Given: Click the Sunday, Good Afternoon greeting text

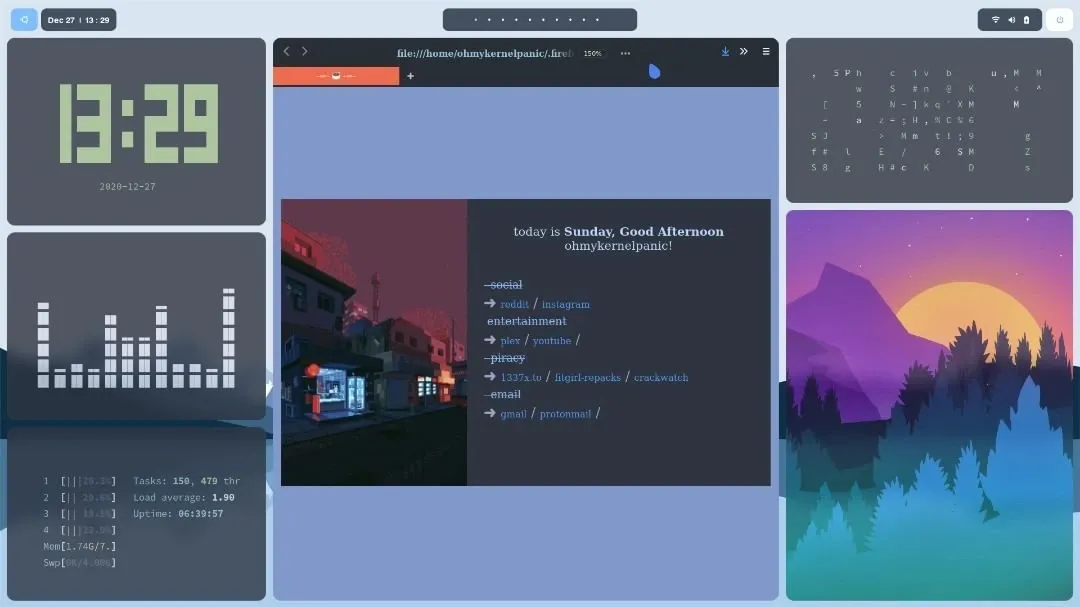Looking at the screenshot, I should (x=644, y=232).
